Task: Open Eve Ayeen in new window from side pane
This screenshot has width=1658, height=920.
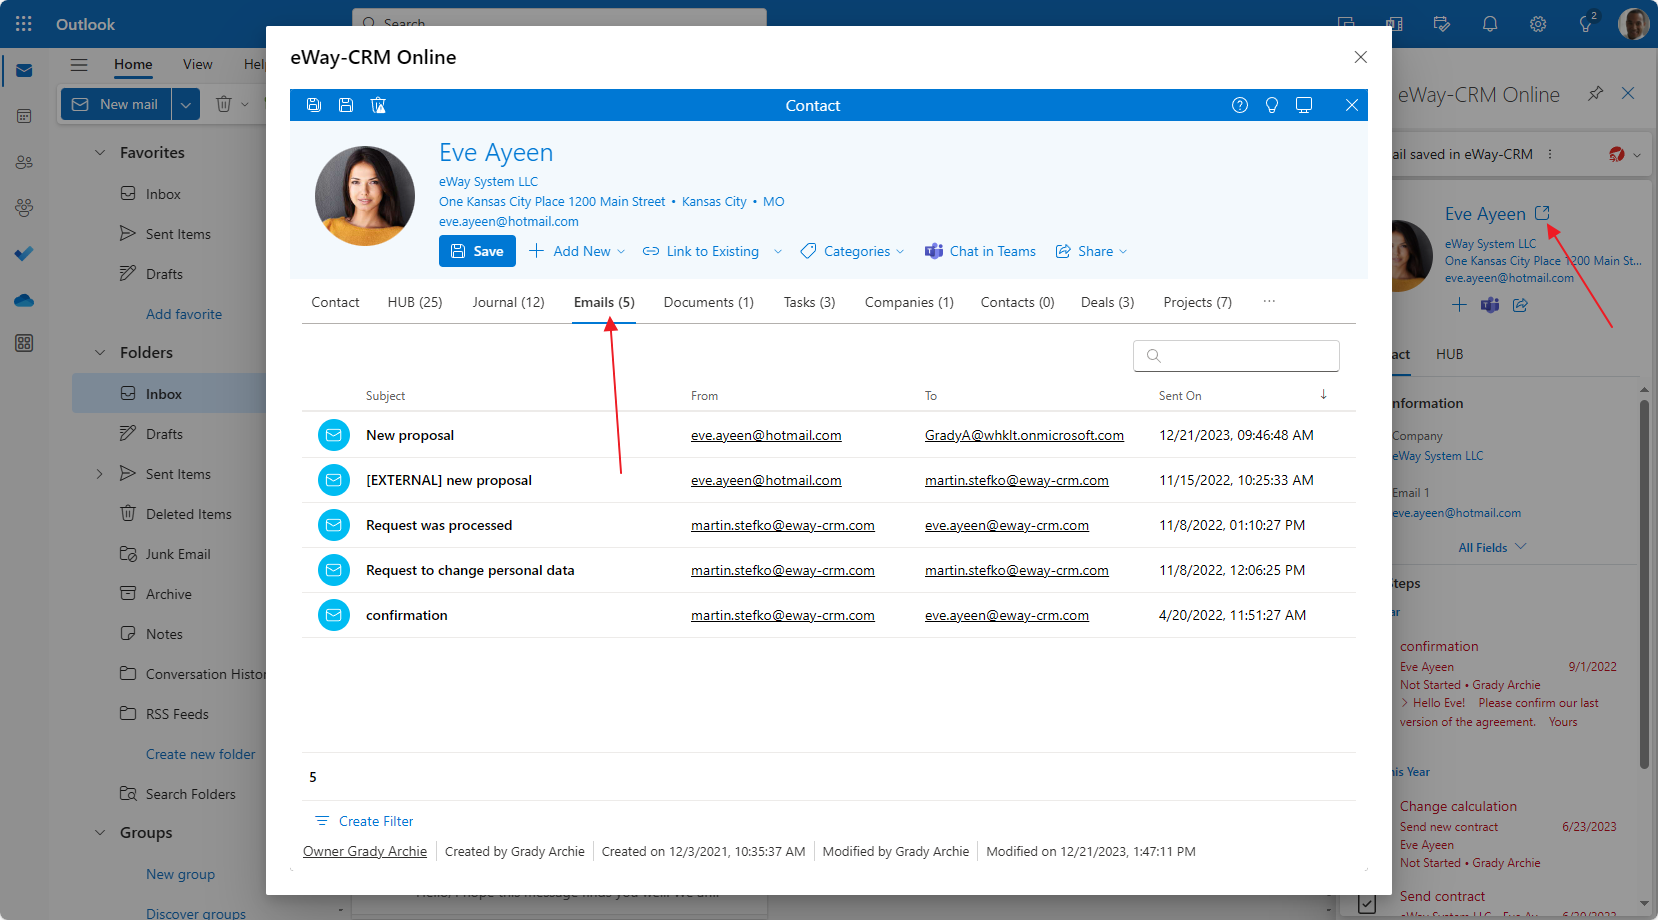Action: pos(1542,213)
